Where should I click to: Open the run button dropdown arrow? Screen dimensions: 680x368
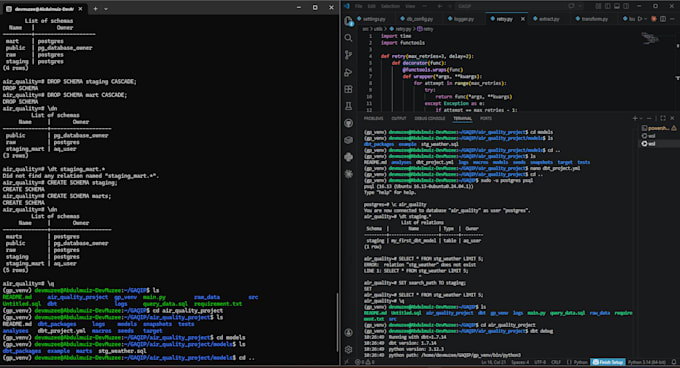point(646,19)
